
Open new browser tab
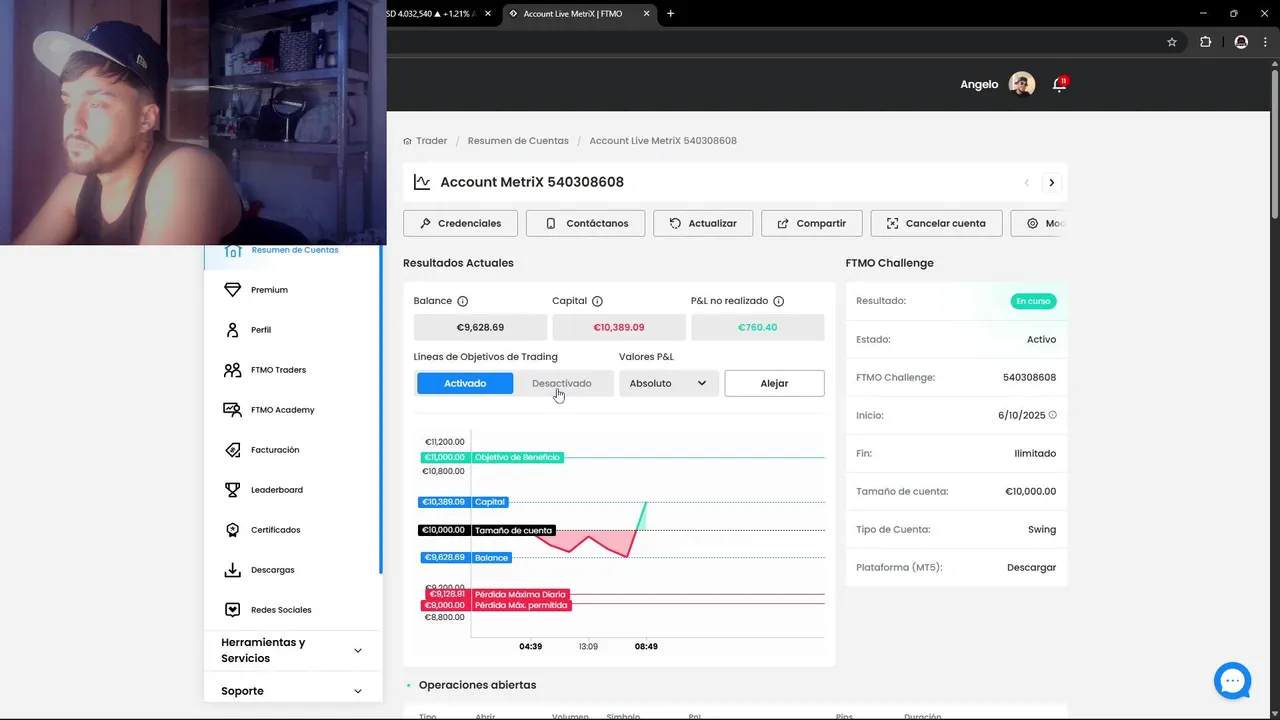[670, 14]
